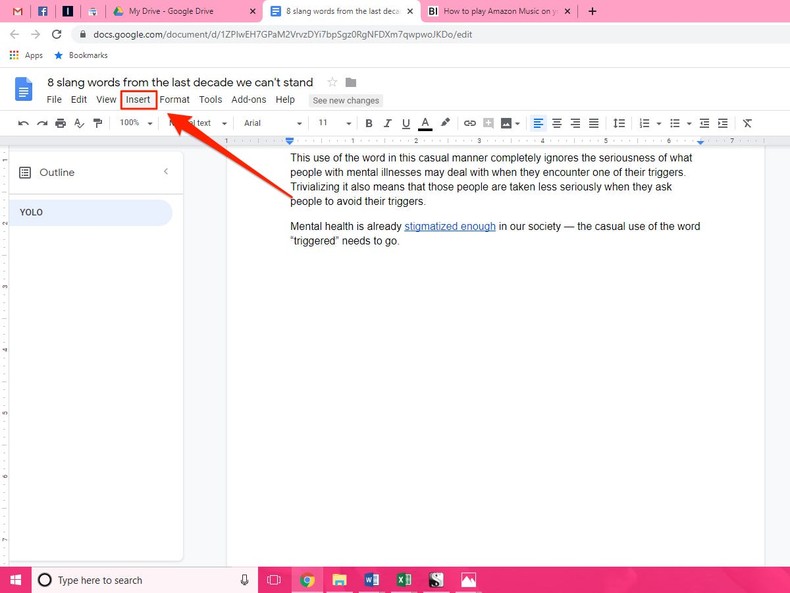
Task: Click the Undo icon in toolbar
Action: (23, 123)
